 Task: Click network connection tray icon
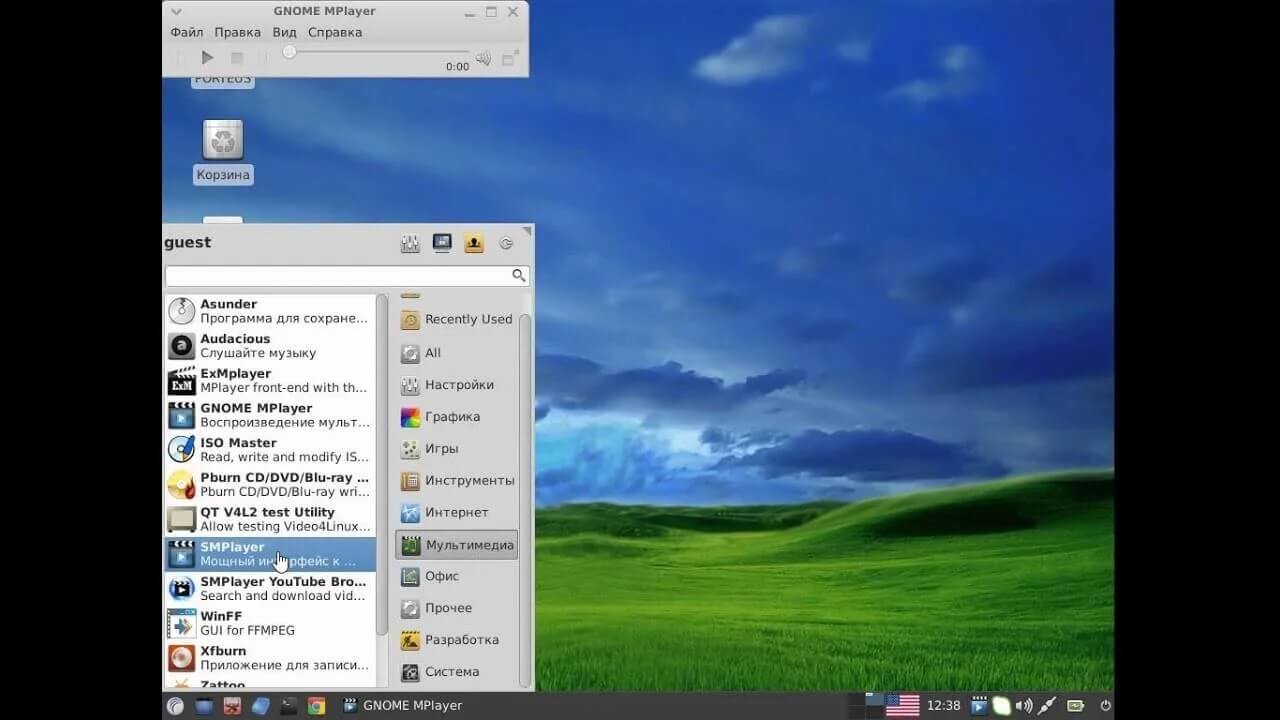[1047, 706]
